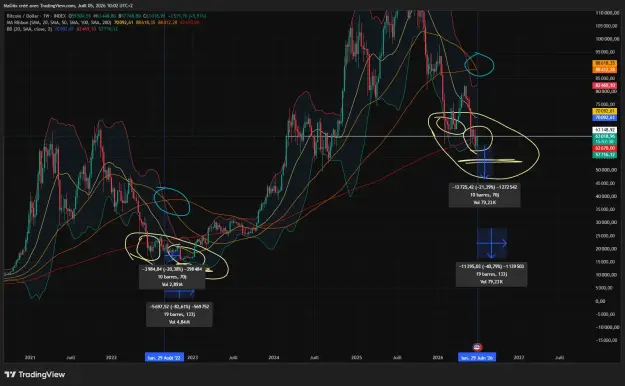The height and width of the screenshot is (386, 625).
Task: Click the 2023 label on time axis
Action: click(x=193, y=358)
